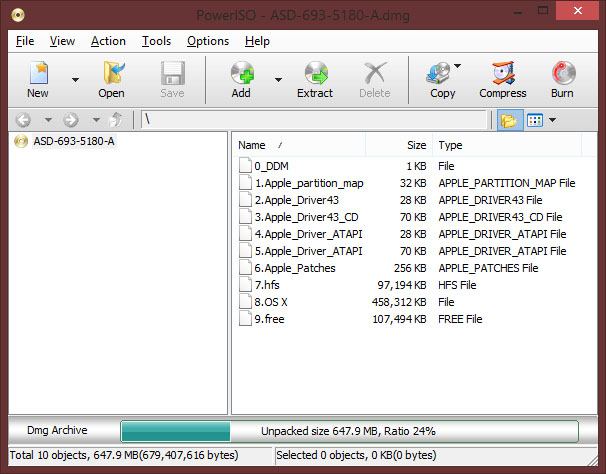Select ASD-693-5180-A in the tree

coord(74,142)
